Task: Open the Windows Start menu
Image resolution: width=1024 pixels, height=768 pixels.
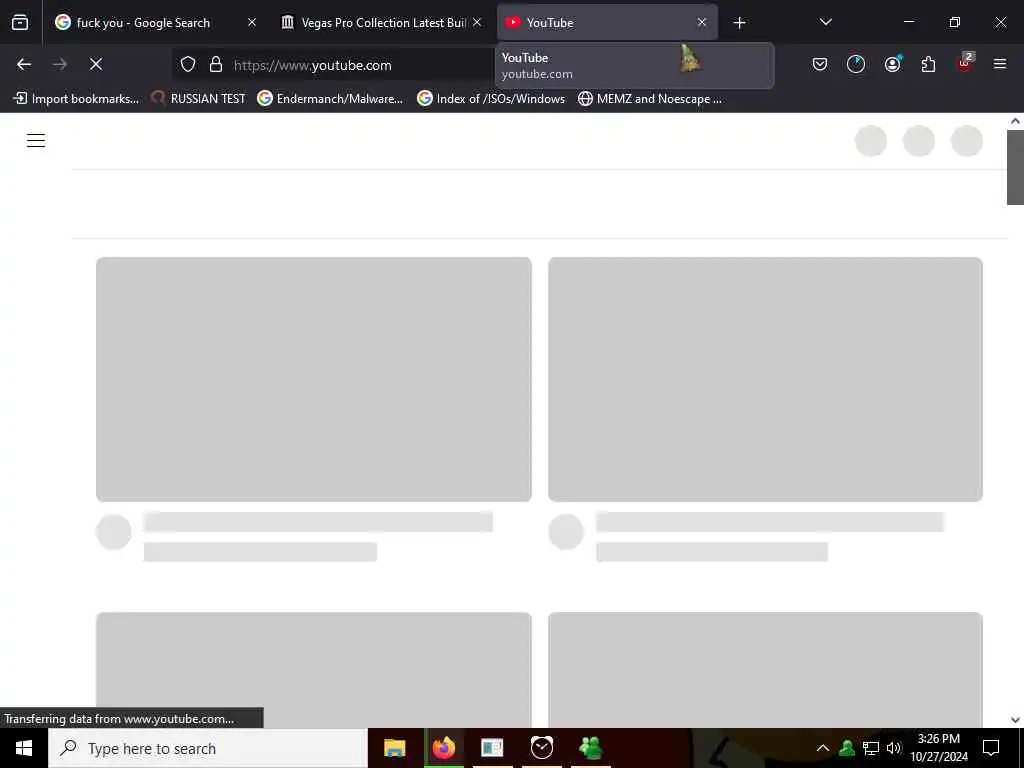Action: (24, 748)
